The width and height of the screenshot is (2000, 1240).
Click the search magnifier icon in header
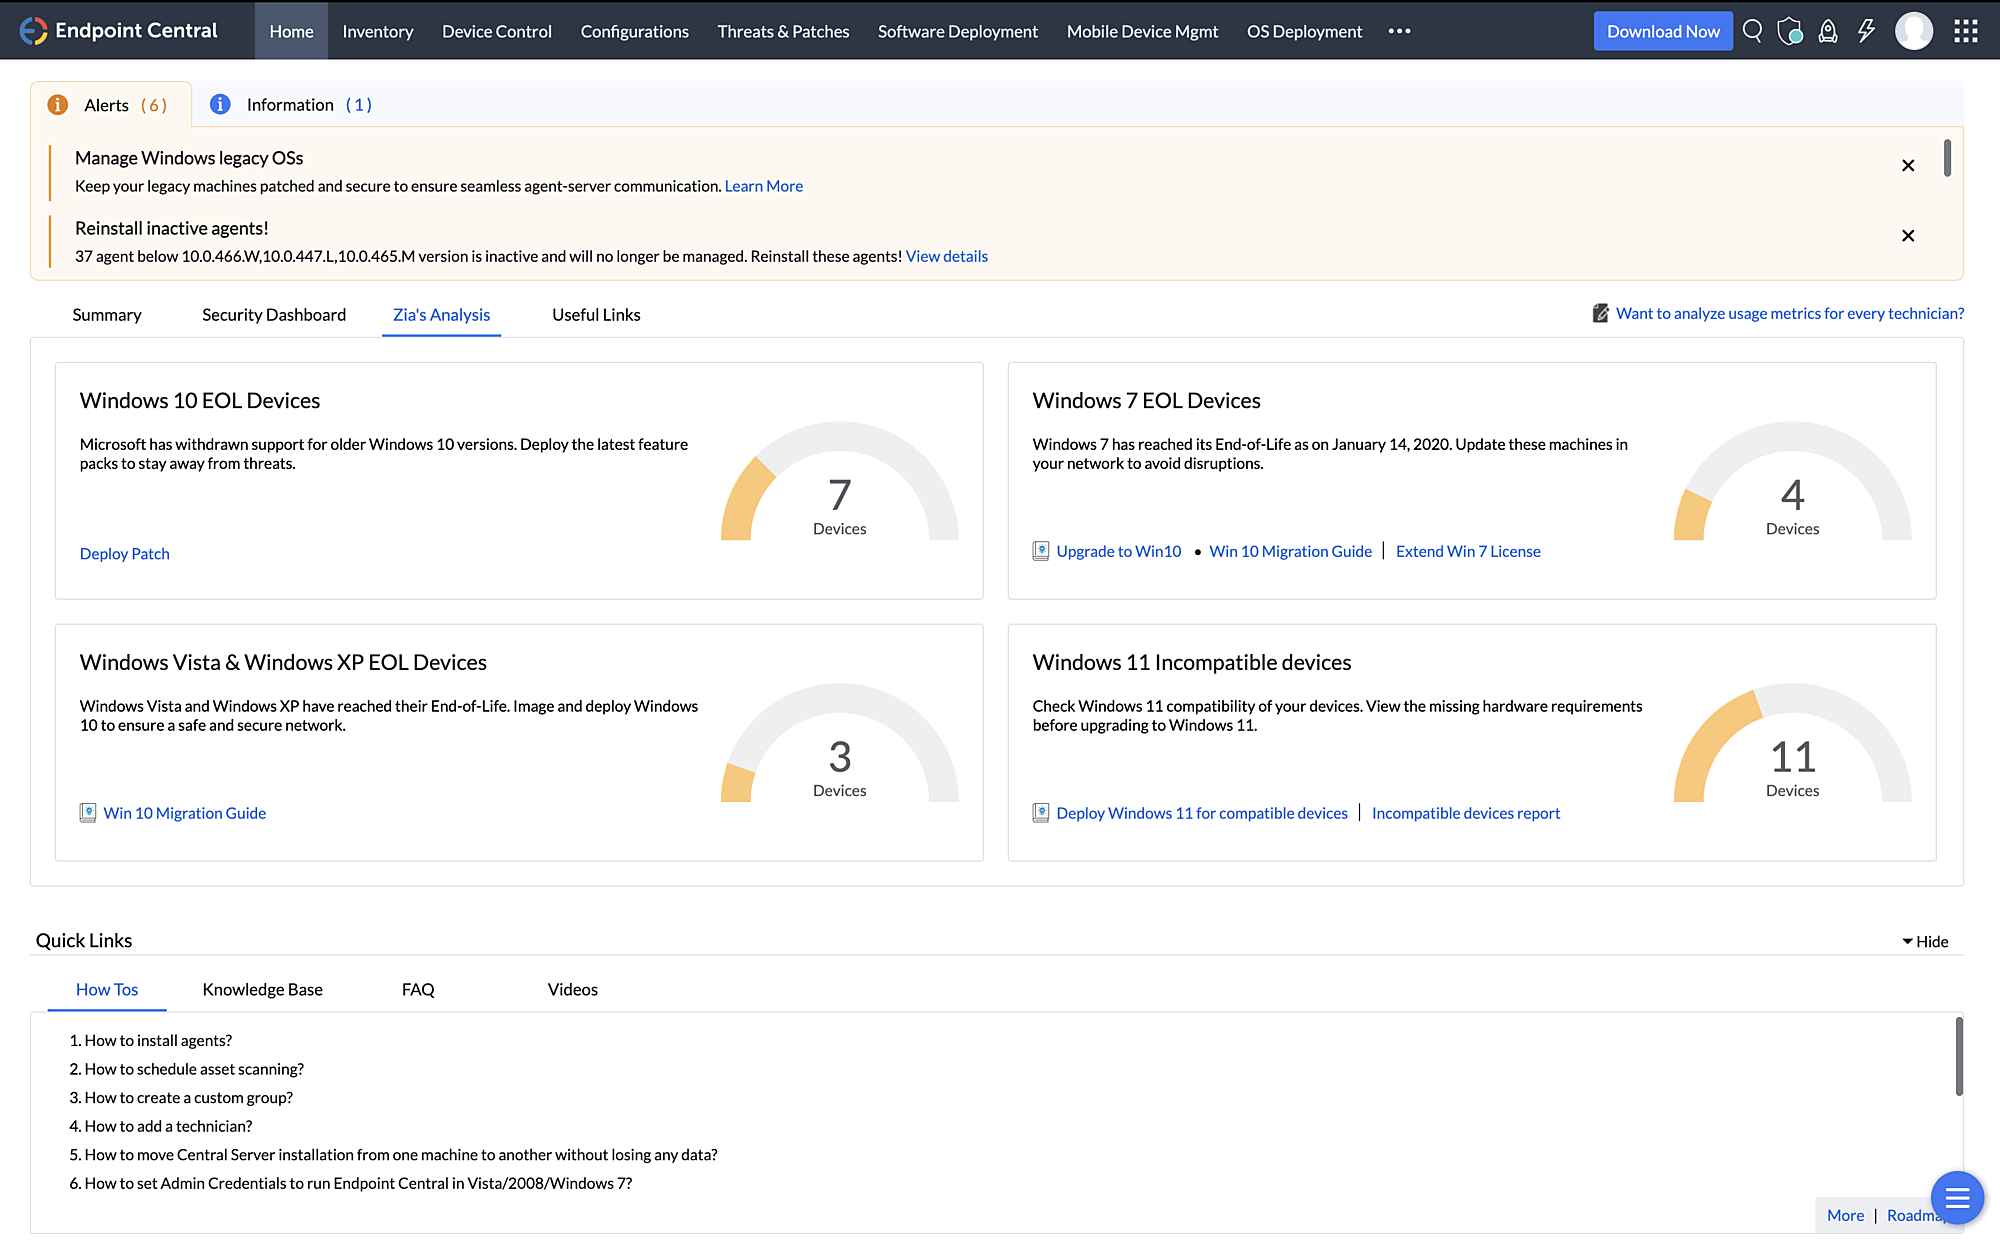[x=1752, y=31]
